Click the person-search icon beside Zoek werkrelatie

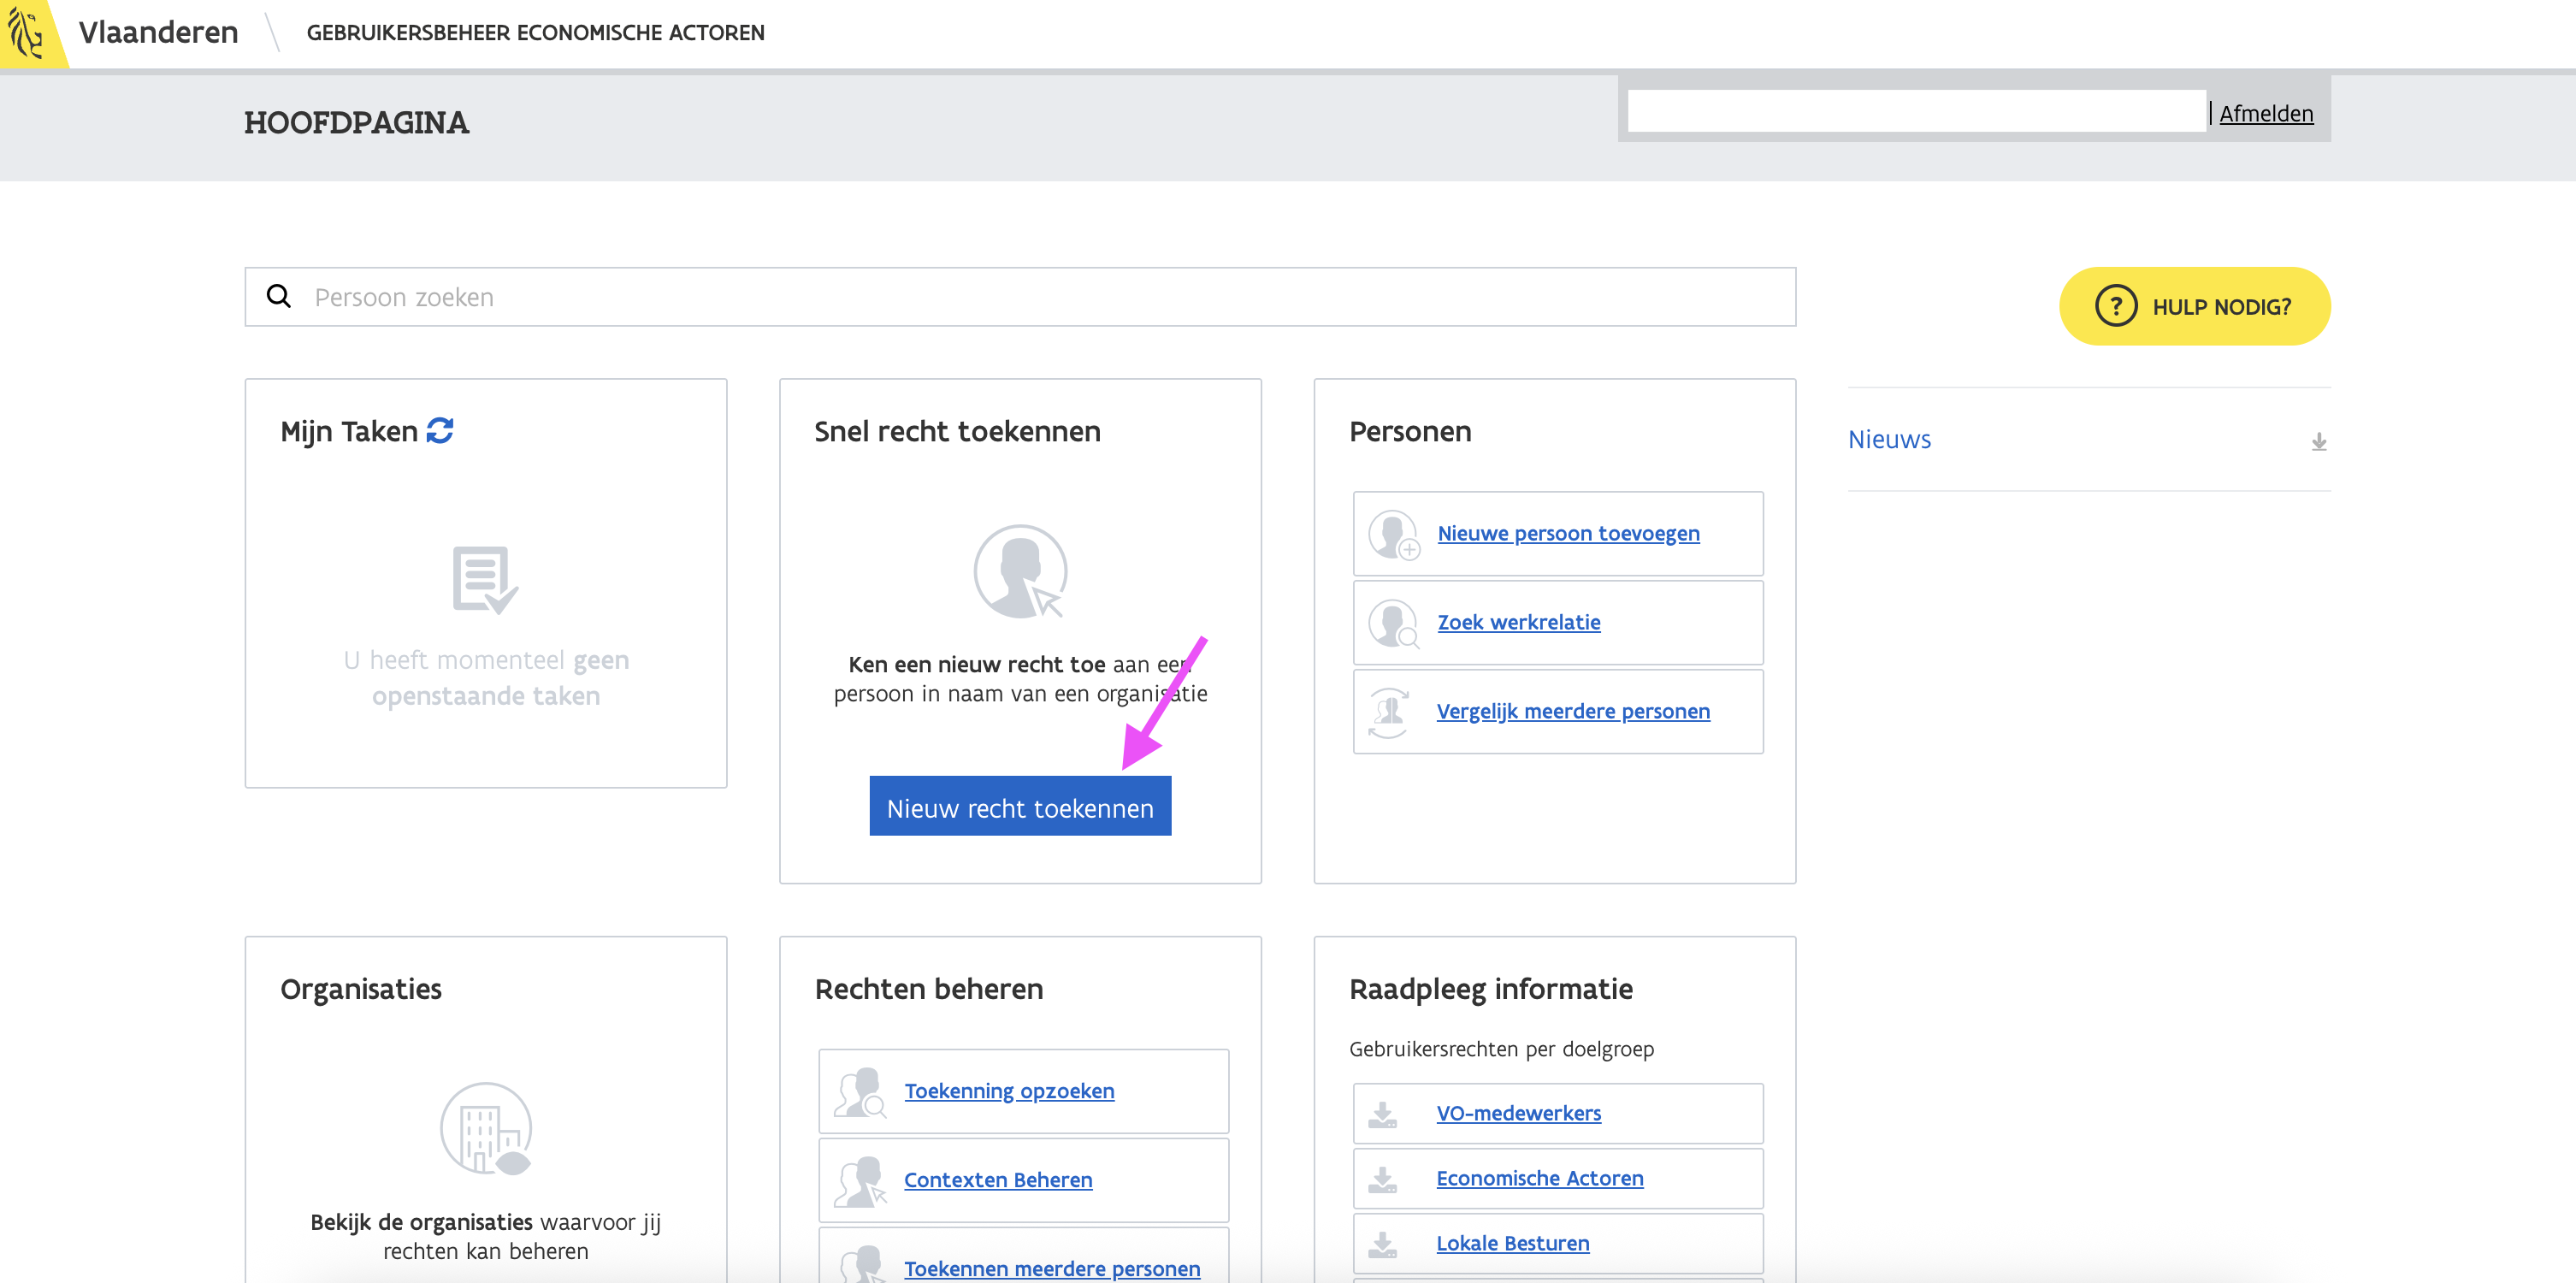[1393, 623]
